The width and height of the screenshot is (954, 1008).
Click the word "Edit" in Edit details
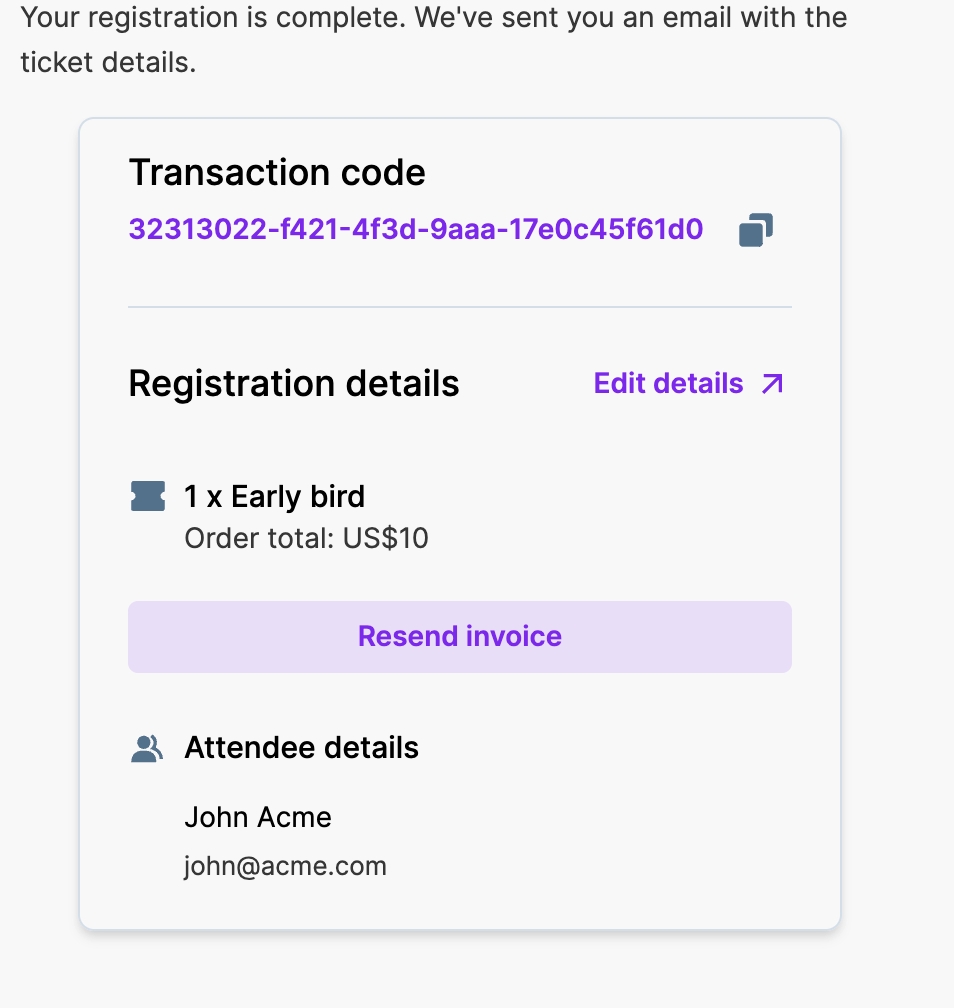pyautogui.click(x=618, y=384)
